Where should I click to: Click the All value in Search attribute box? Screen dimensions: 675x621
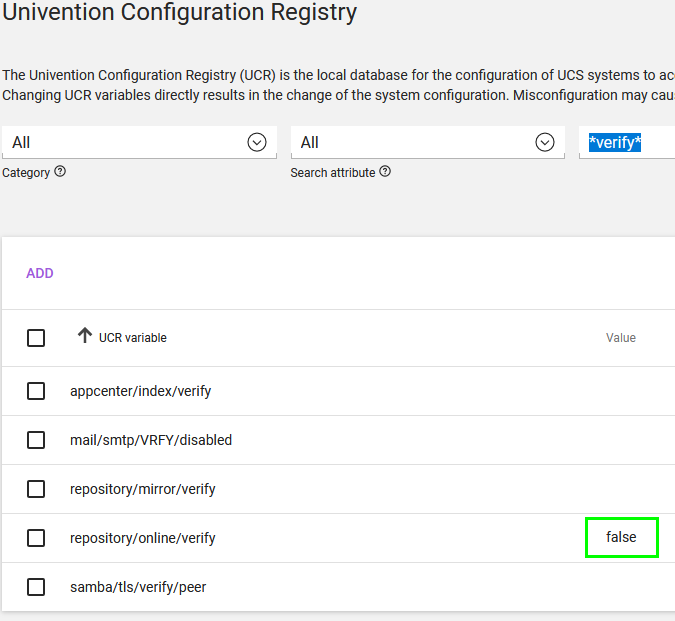[x=310, y=142]
